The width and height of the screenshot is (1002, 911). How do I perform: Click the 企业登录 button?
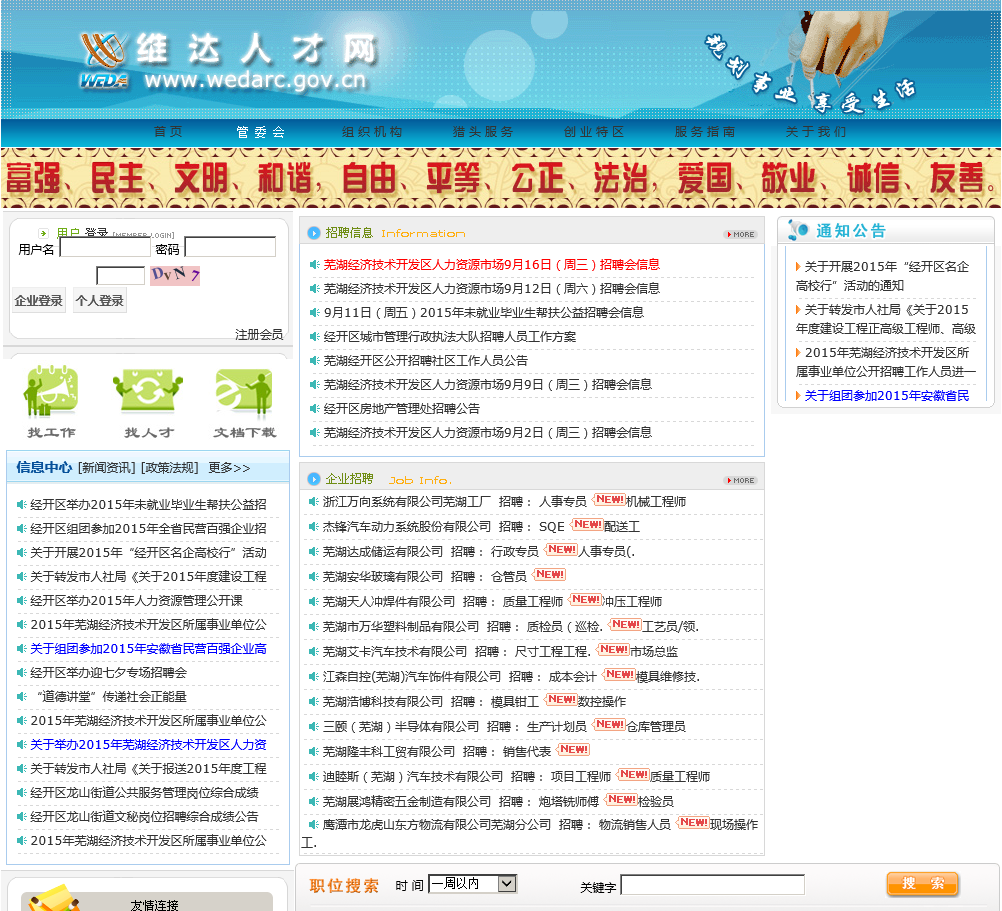pos(39,301)
